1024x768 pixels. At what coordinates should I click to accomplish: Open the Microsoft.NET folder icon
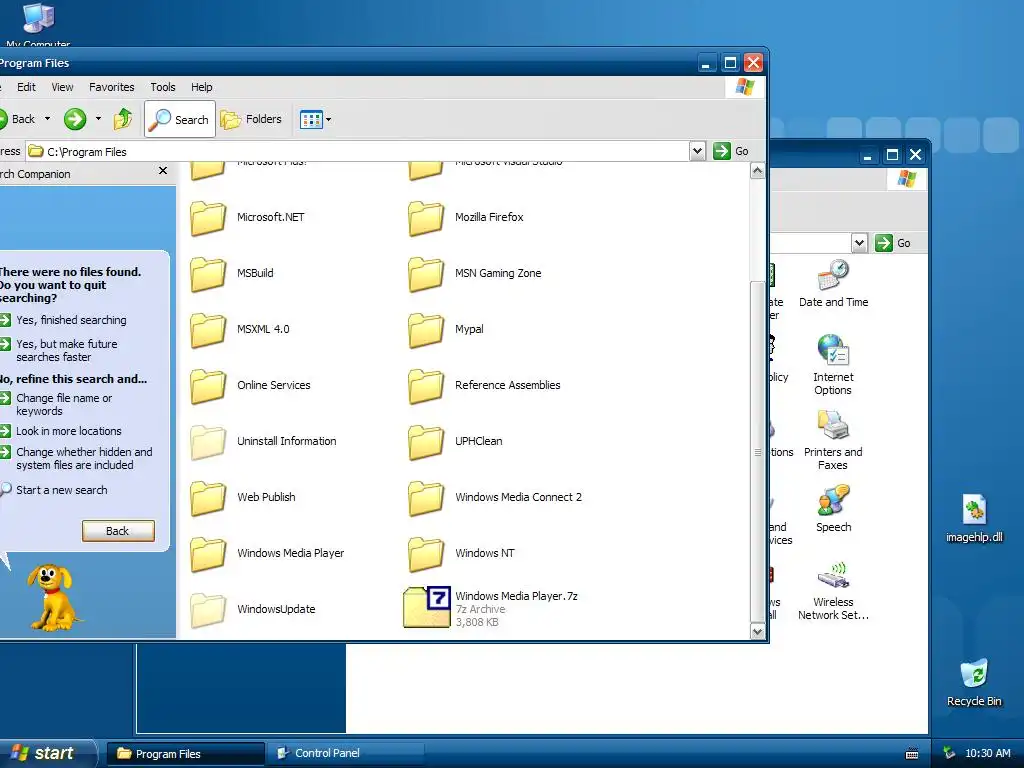tap(208, 217)
